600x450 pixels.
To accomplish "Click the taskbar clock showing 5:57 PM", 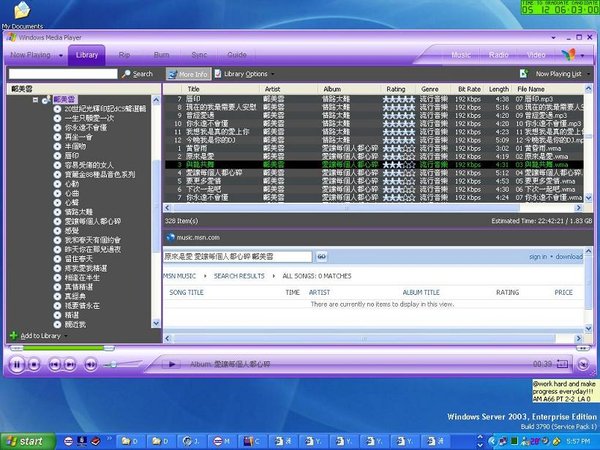I will point(578,442).
